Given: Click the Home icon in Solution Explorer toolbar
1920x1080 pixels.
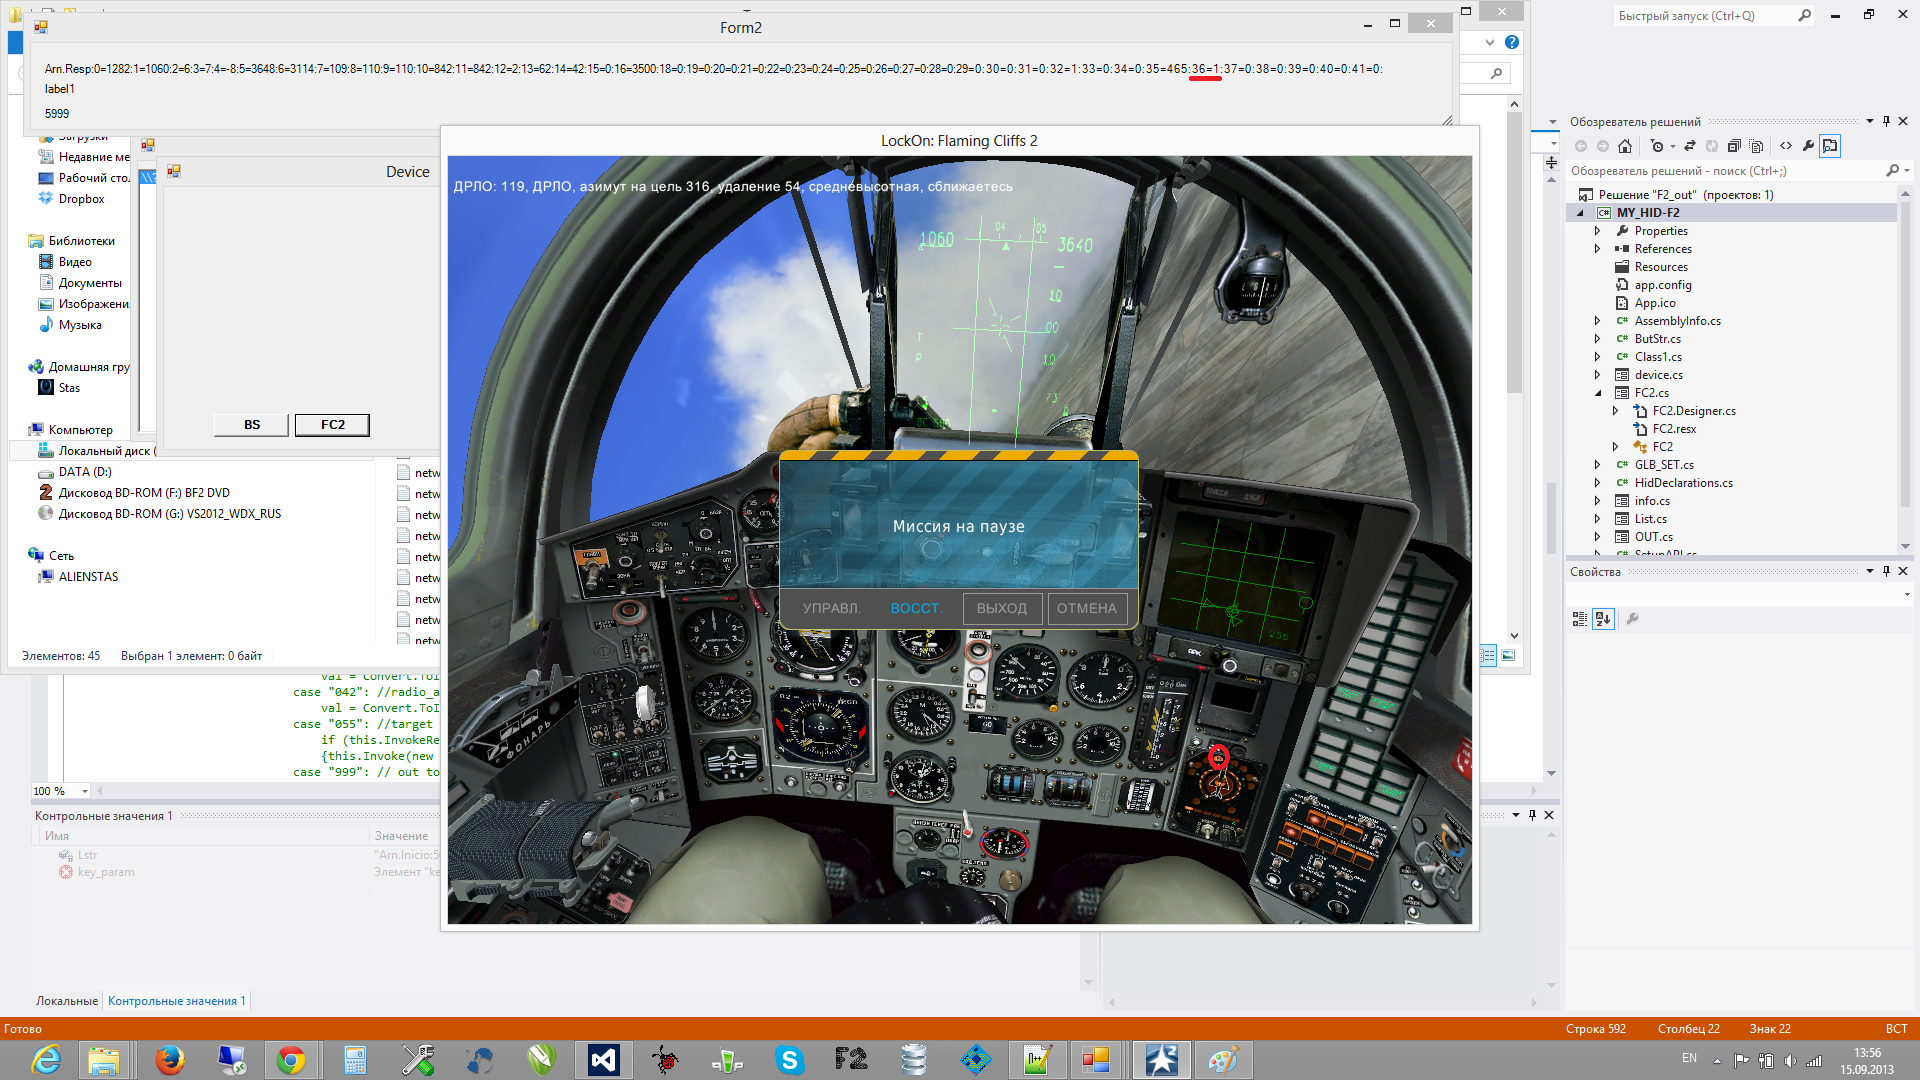Looking at the screenshot, I should 1625,146.
